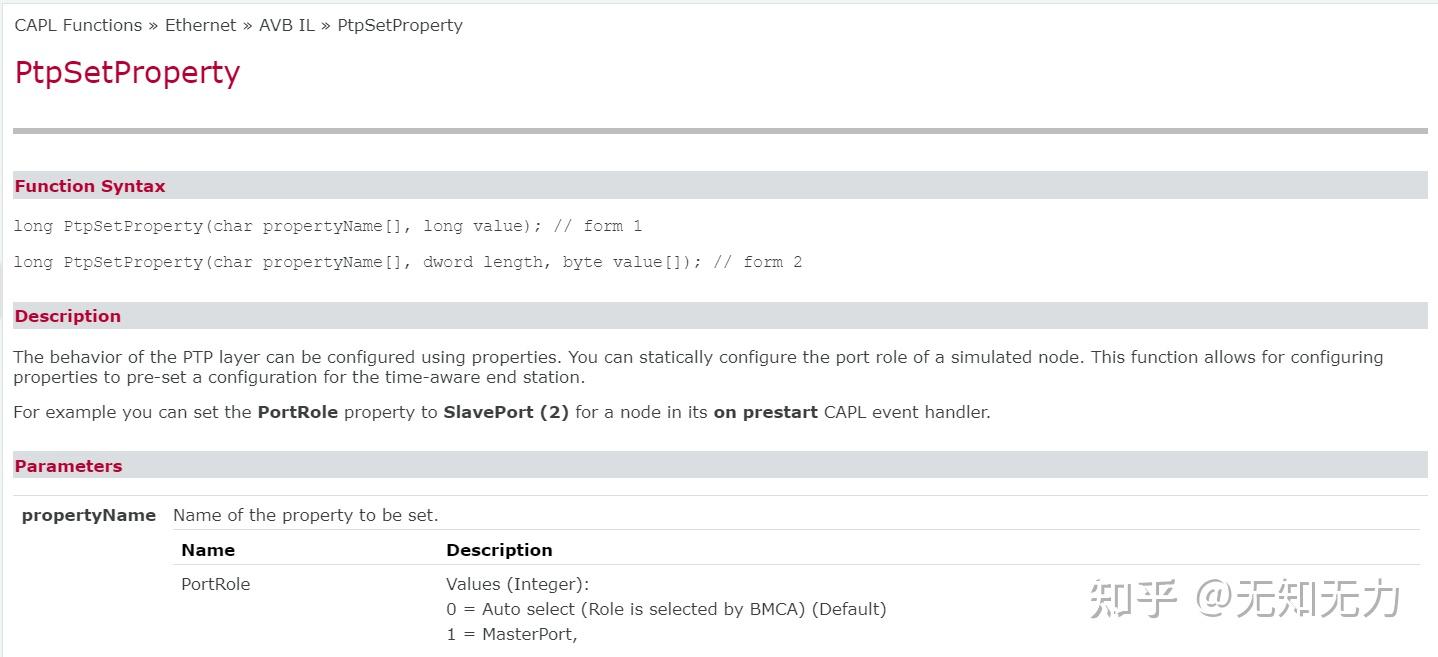This screenshot has width=1438, height=657.
Task: Select the Parameters section header
Action: click(x=68, y=466)
